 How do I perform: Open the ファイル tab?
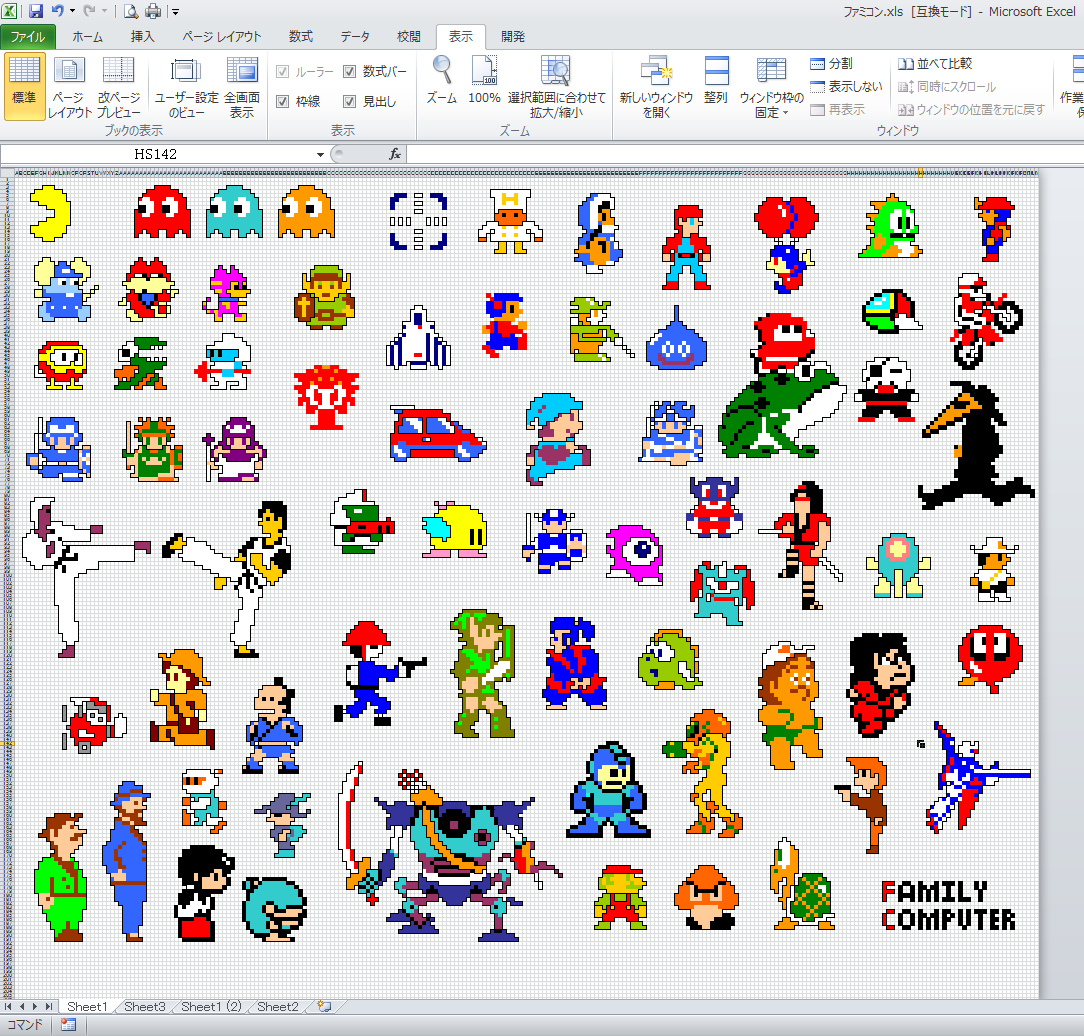pos(28,37)
